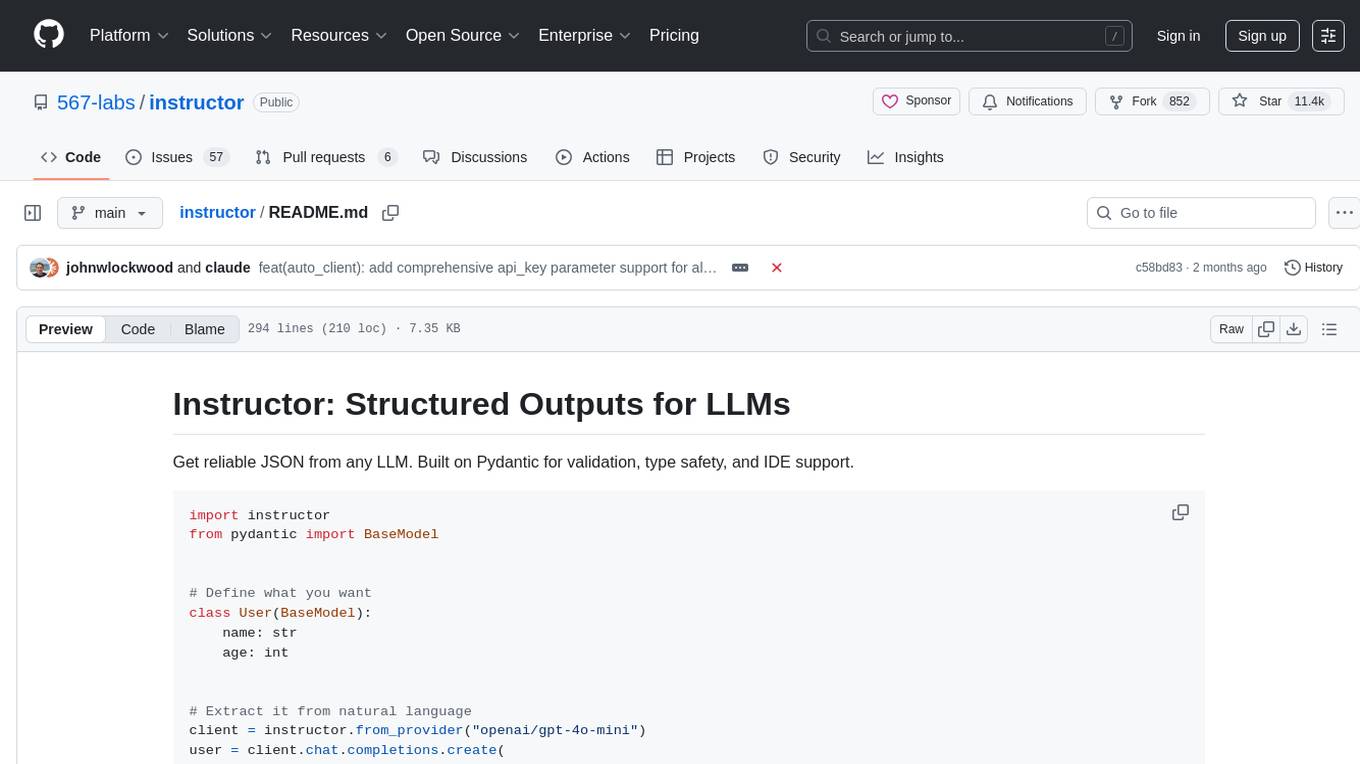
Task: Click the Issues count badge 57
Action: (x=215, y=157)
